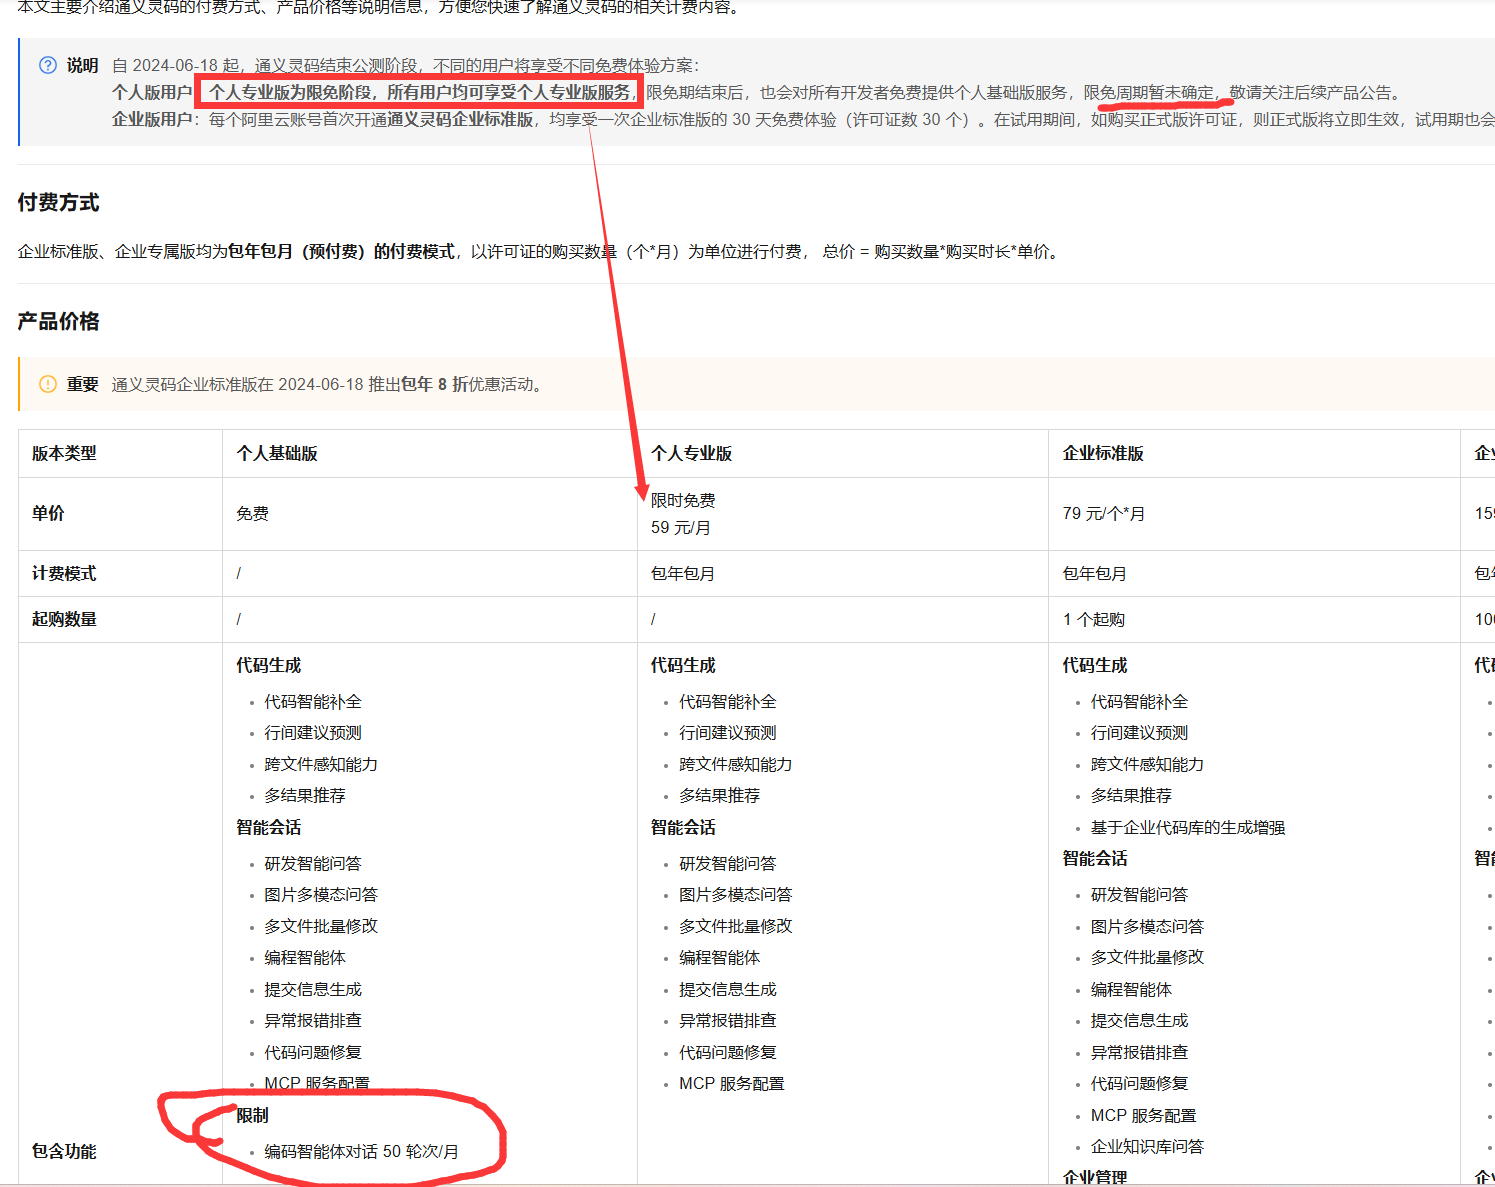The image size is (1495, 1187).
Task: Select the 个人专业版 column header
Action: 691,453
